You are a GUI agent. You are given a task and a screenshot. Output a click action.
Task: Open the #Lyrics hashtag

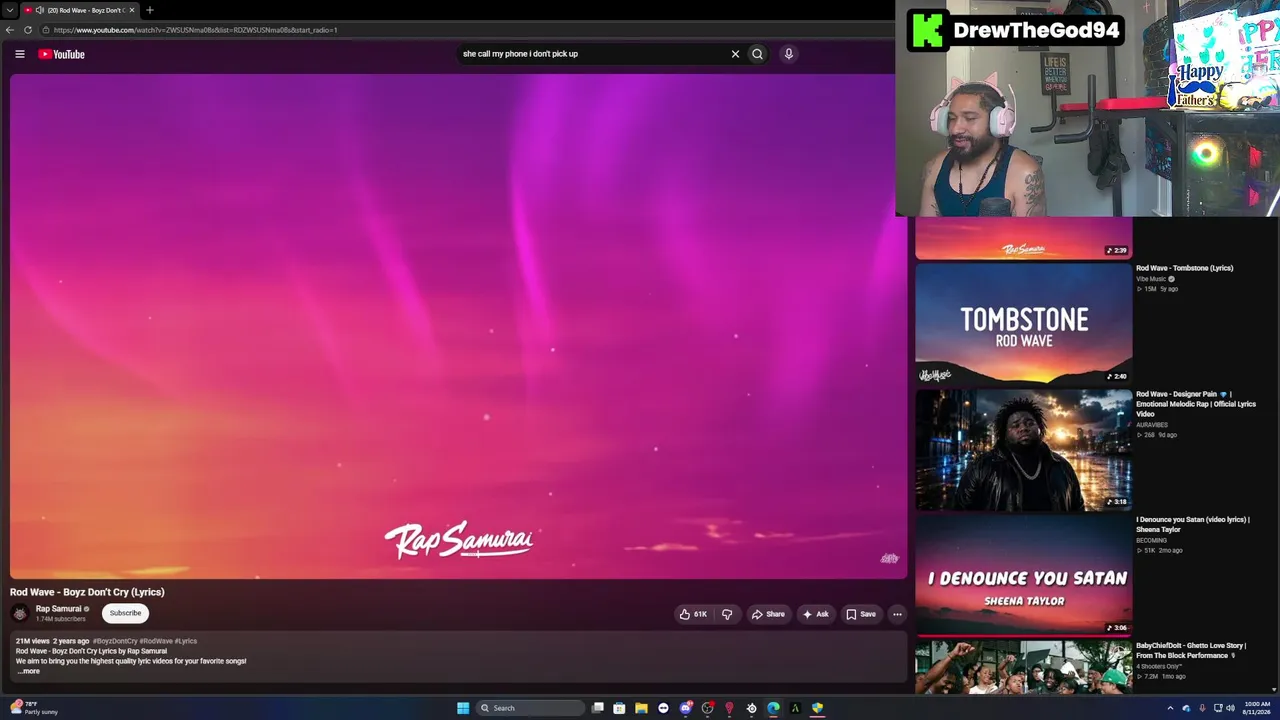186,641
